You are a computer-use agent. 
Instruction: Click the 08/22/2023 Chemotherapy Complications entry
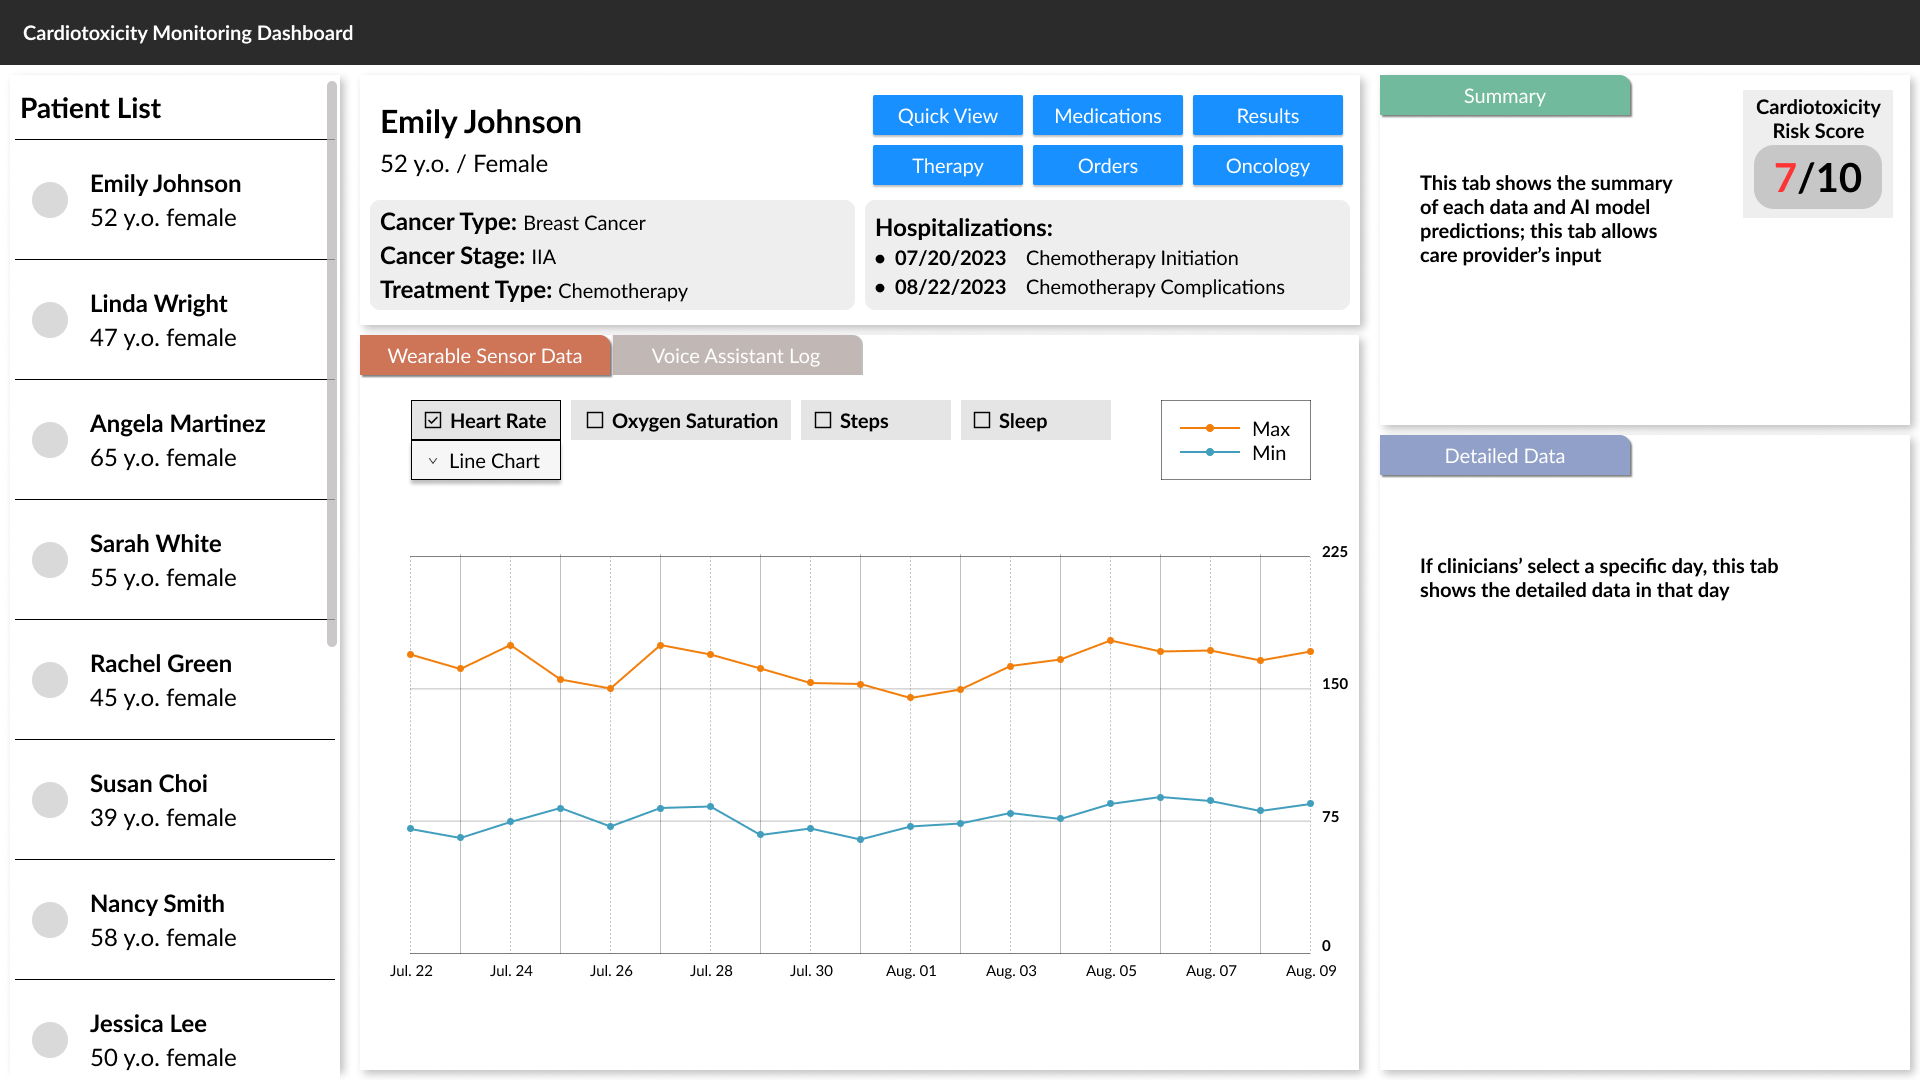[x=1080, y=287]
